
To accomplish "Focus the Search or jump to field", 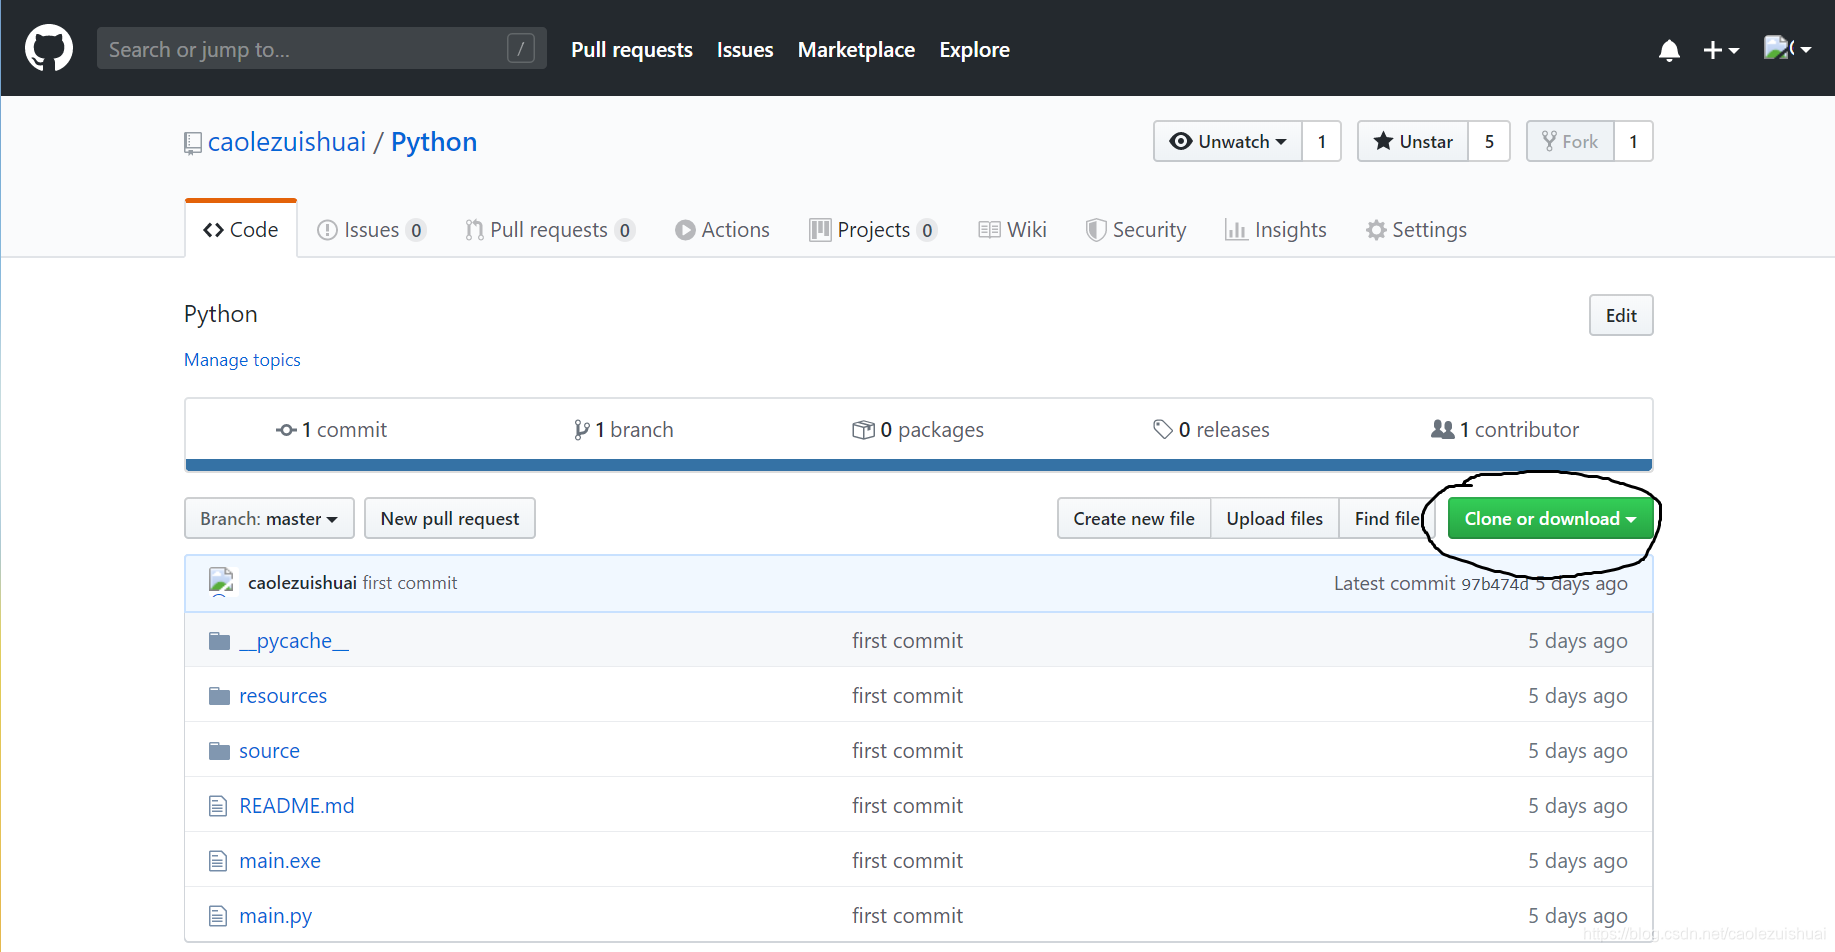I will (321, 48).
